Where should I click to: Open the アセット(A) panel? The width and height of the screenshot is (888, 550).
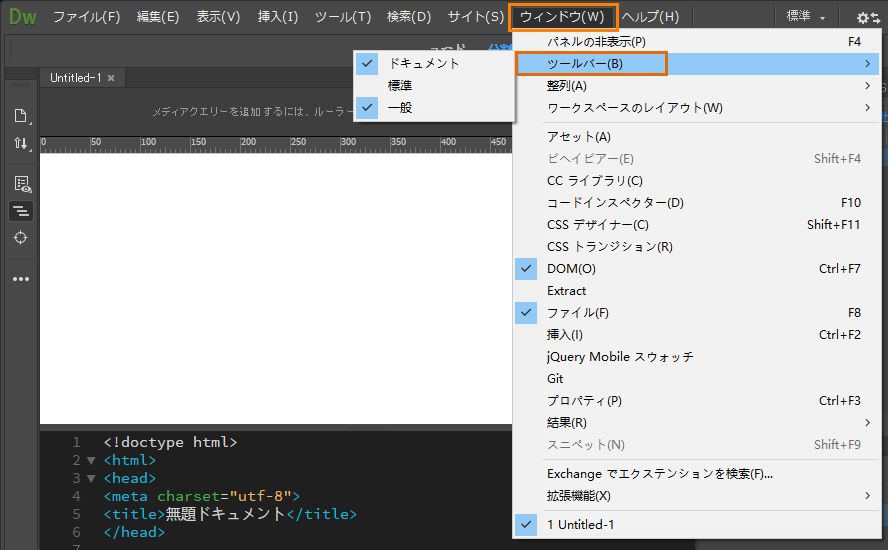697,137
